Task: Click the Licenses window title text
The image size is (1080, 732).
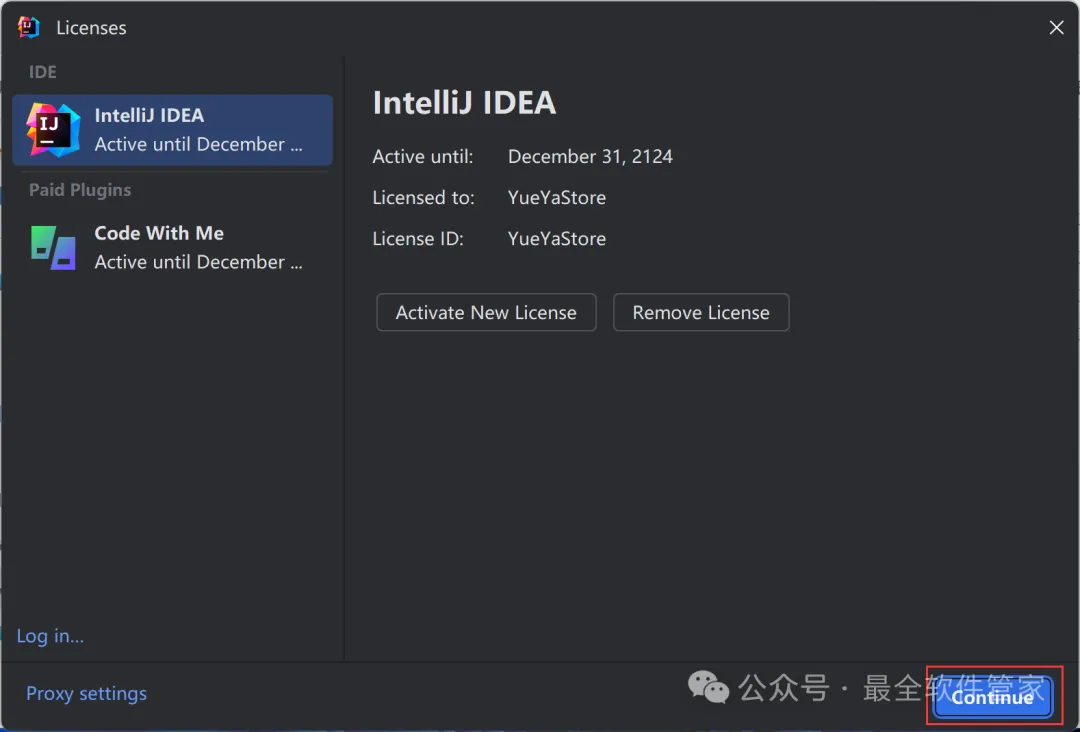Action: pos(91,28)
